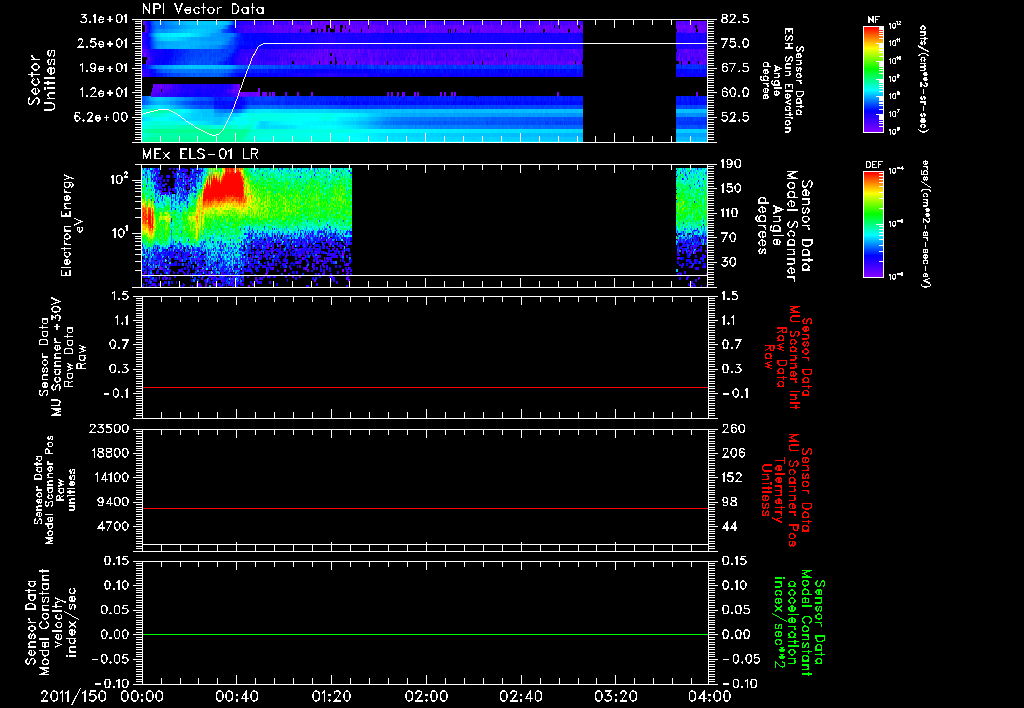Click the '2011/150' date label
1024x708 pixels.
[73, 696]
